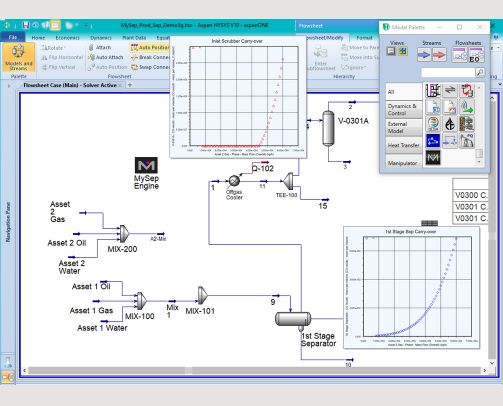Click the Inlet Scrubber Carry-over chart
This screenshot has width=503, height=406.
point(238,97)
